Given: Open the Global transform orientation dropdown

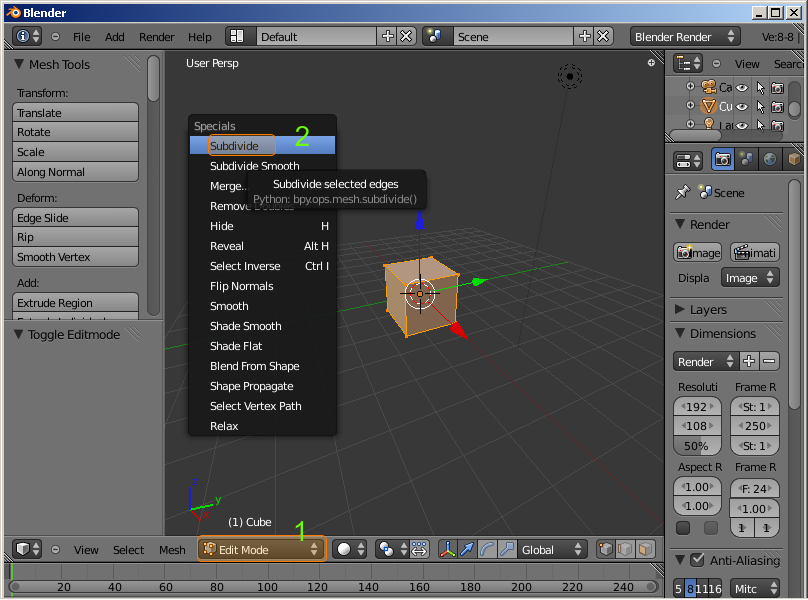Looking at the screenshot, I should [552, 549].
